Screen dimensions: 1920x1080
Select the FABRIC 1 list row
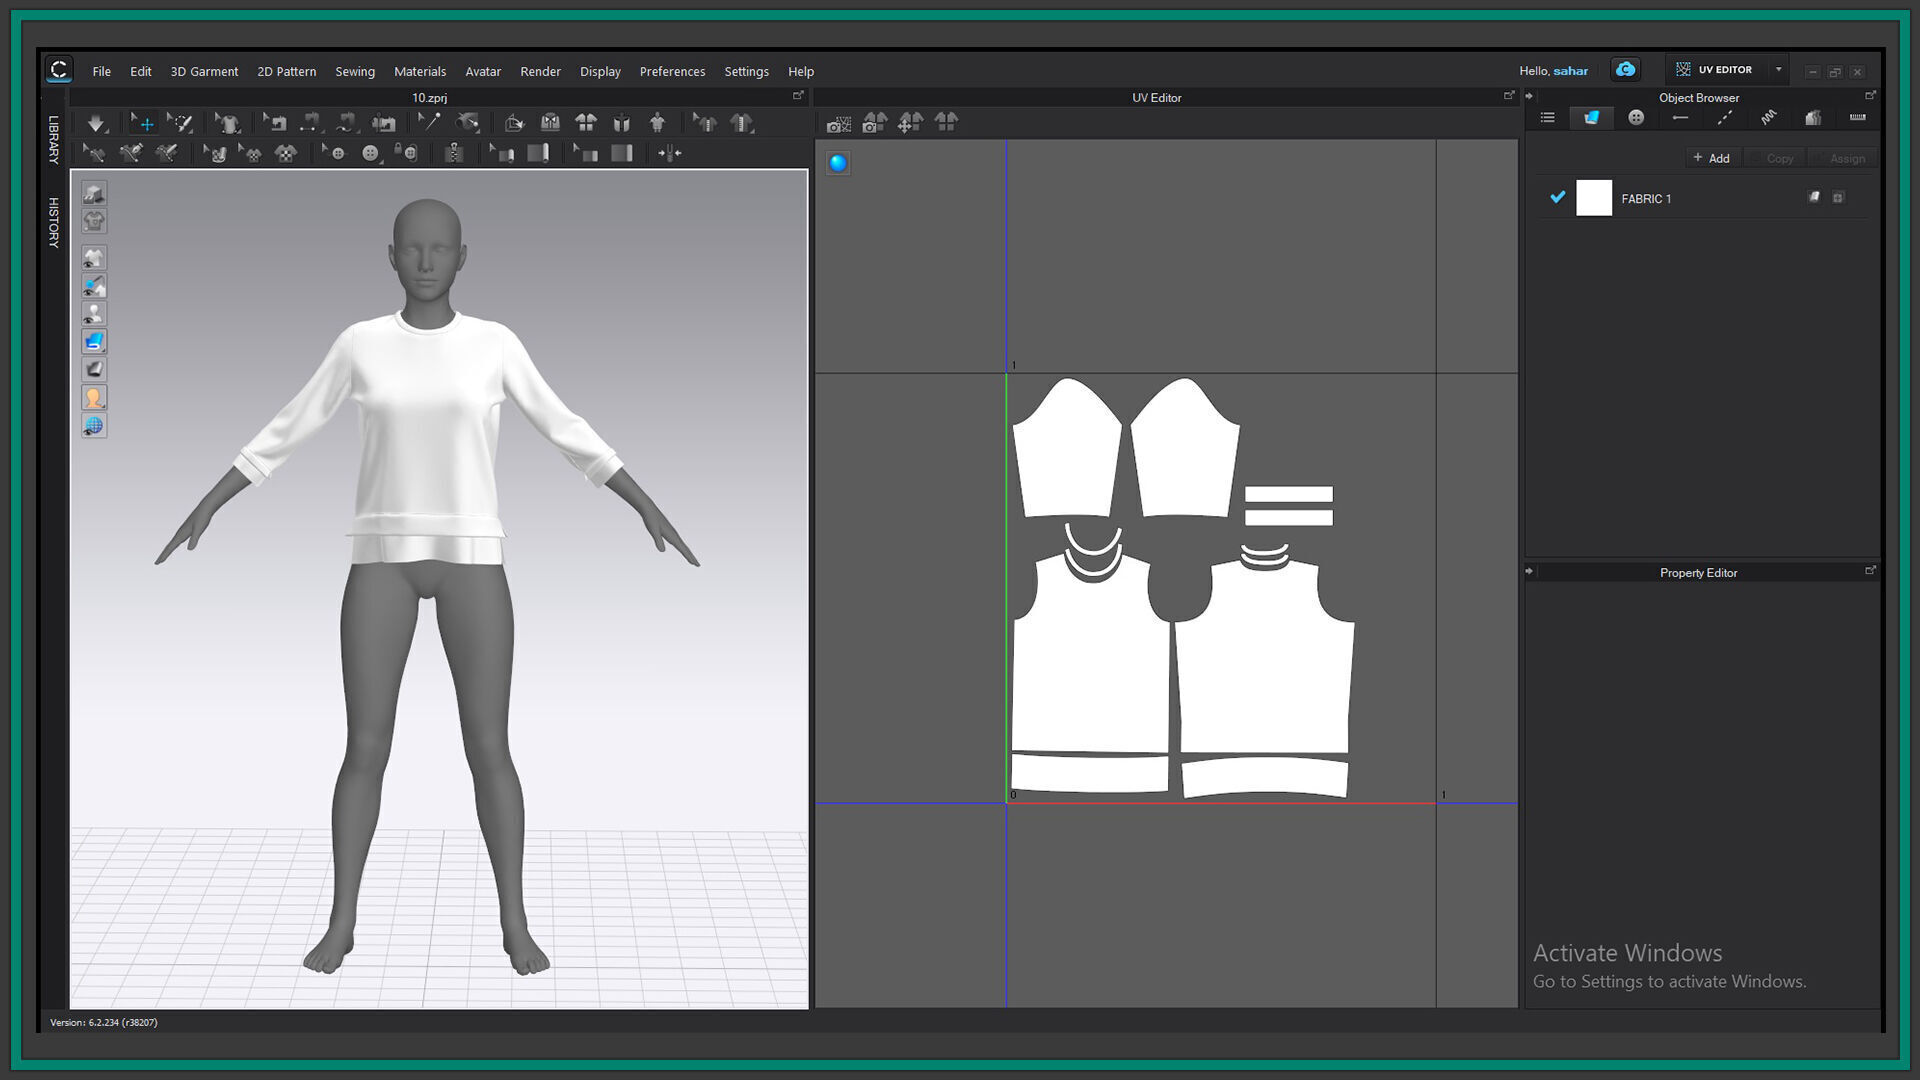[1703, 198]
